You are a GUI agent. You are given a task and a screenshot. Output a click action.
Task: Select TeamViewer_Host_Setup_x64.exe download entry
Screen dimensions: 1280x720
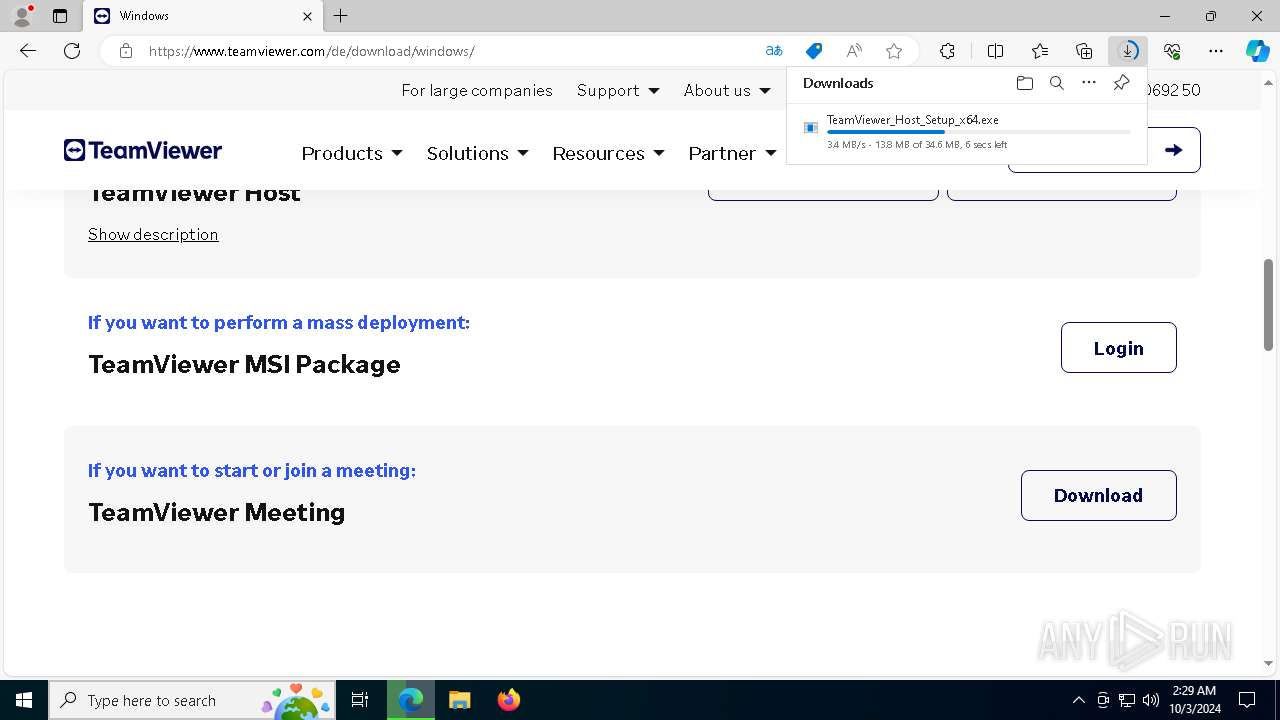point(966,132)
